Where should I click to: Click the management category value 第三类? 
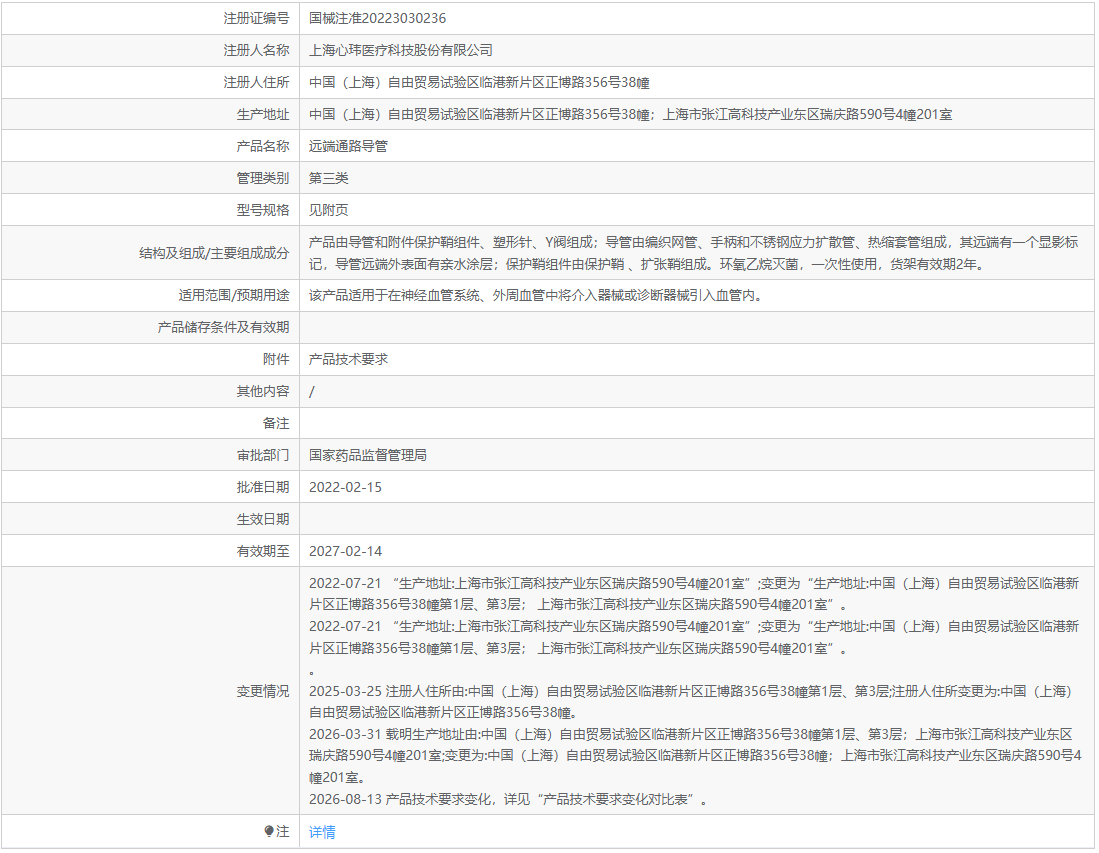pos(329,178)
